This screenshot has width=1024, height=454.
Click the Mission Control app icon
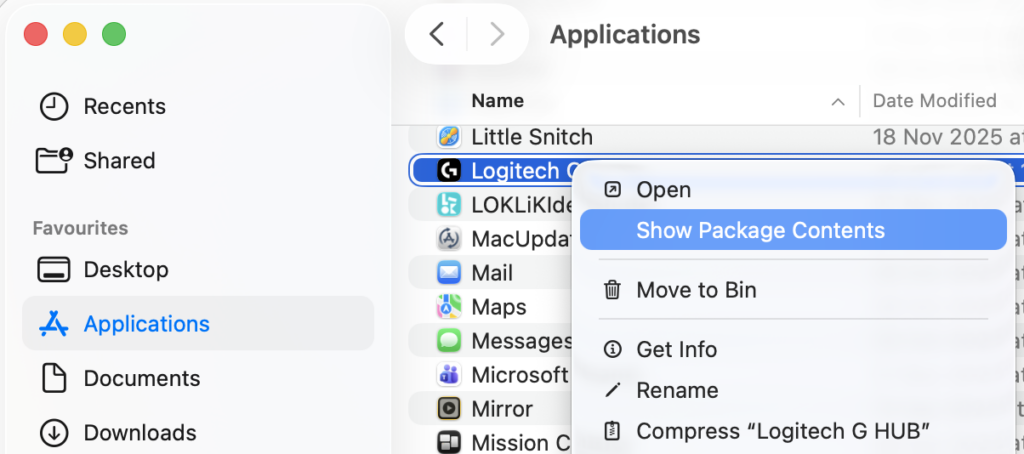(x=449, y=442)
